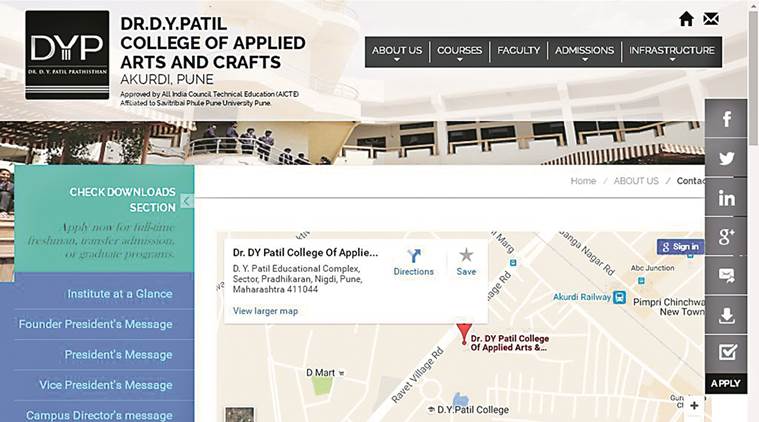Screen dimensions: 759x422
Task: Open the INFRASTRUCTURE menu item
Action: click(671, 51)
